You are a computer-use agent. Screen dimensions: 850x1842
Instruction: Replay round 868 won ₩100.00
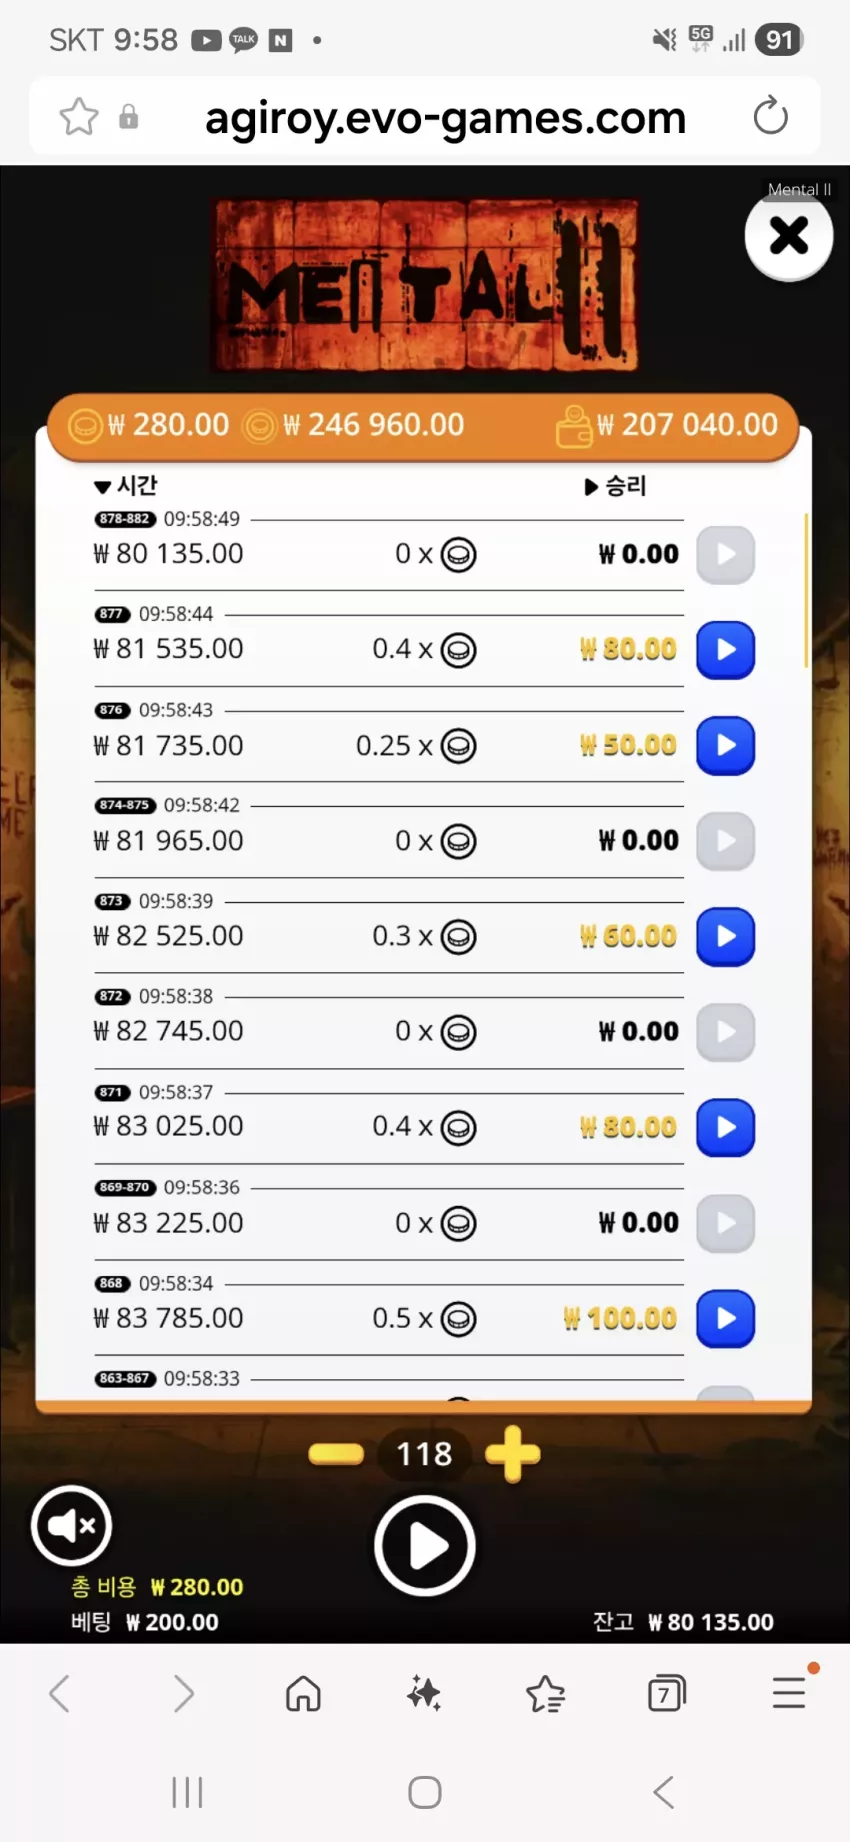click(x=725, y=1319)
